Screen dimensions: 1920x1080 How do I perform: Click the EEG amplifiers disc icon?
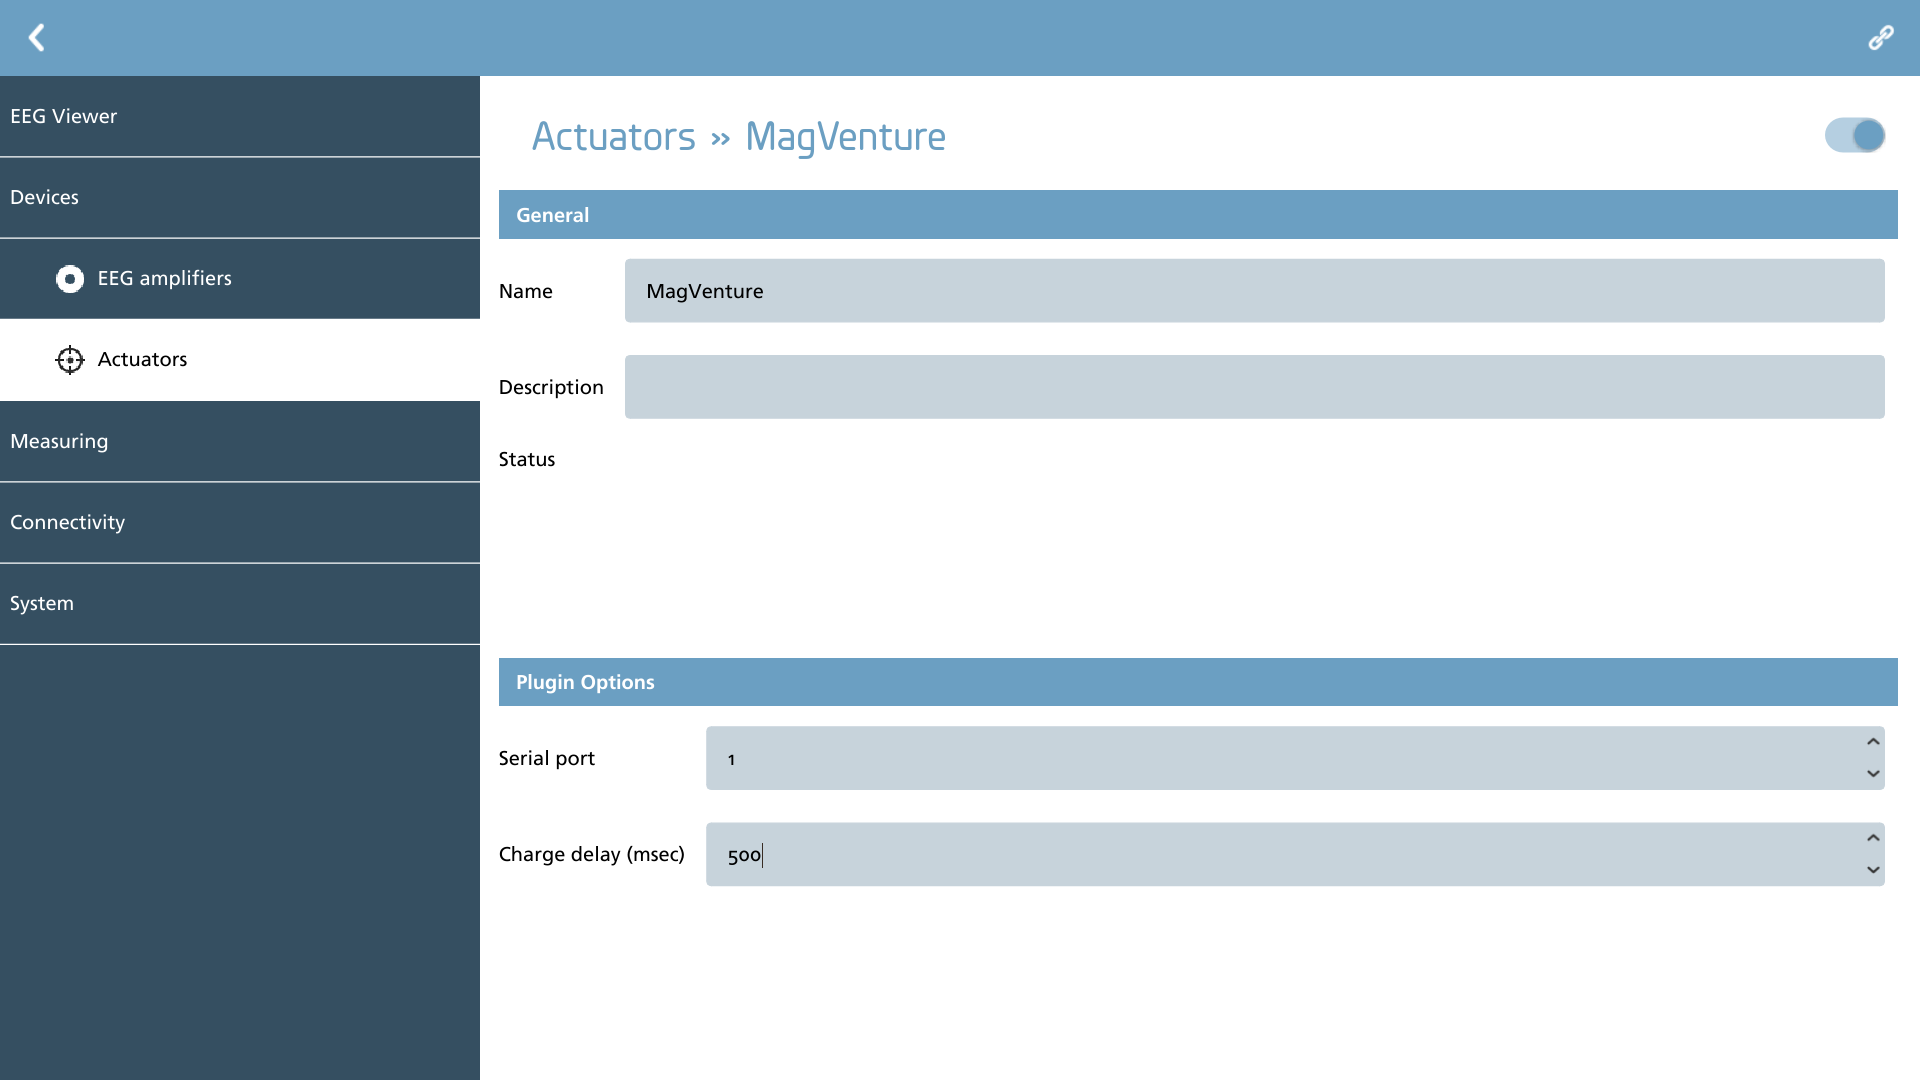point(70,279)
